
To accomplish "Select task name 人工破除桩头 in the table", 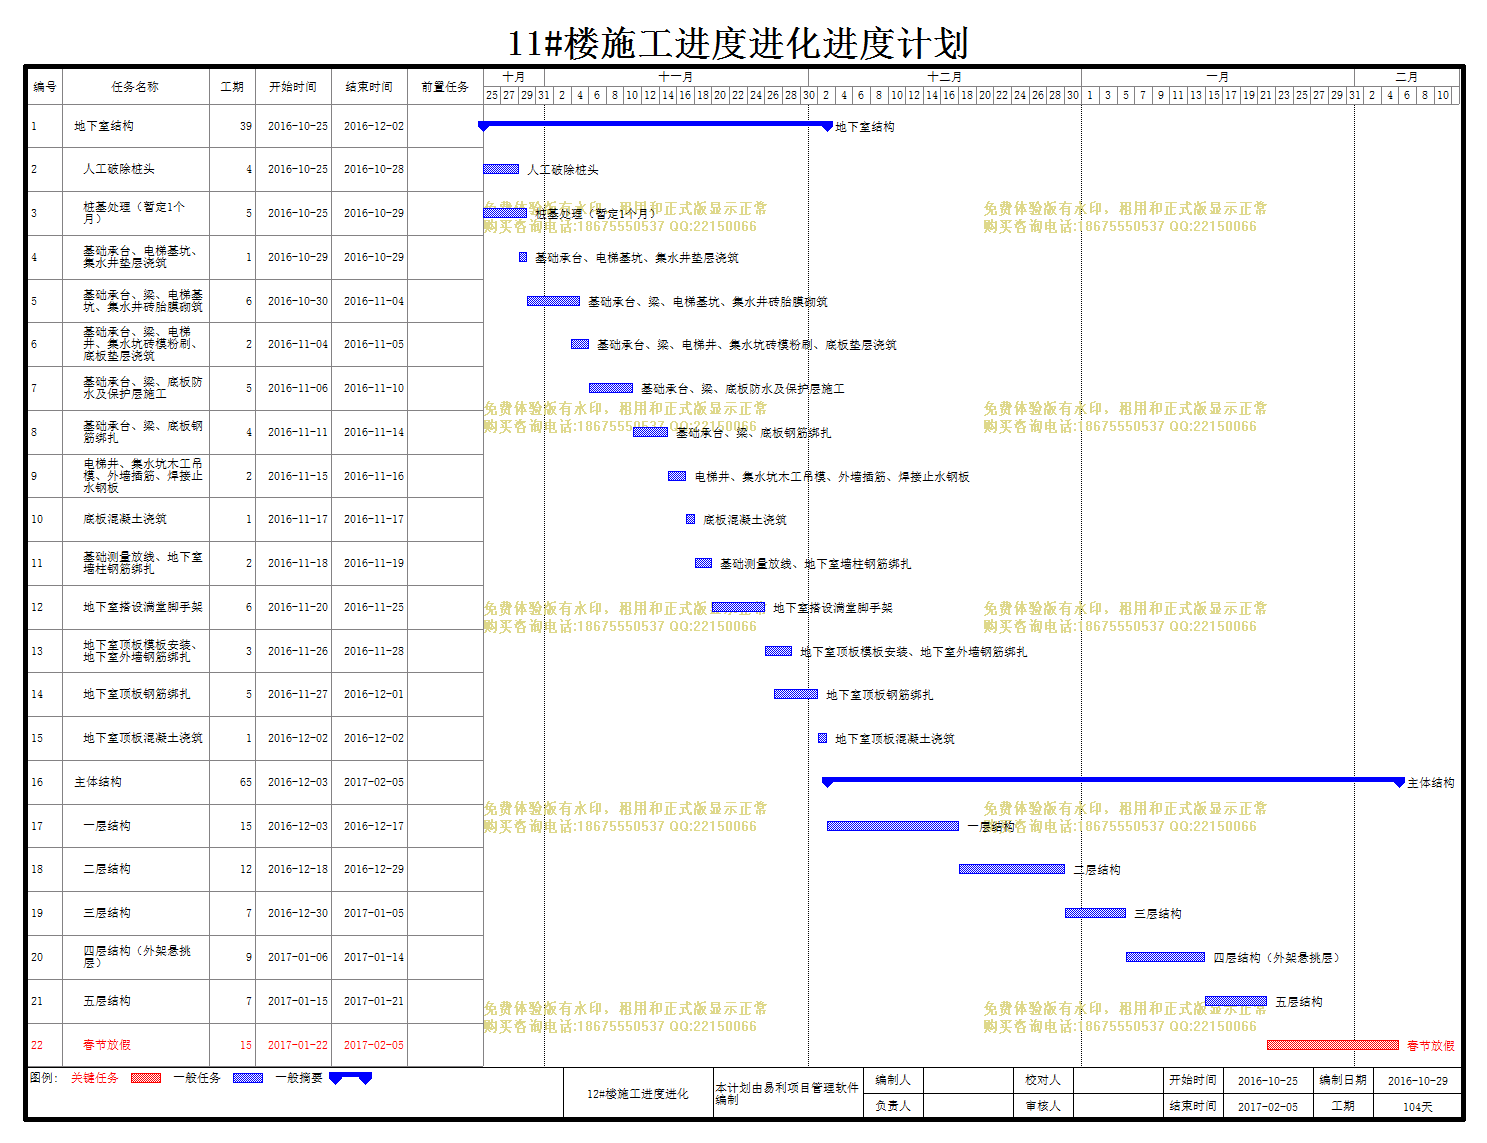I will click(x=119, y=169).
